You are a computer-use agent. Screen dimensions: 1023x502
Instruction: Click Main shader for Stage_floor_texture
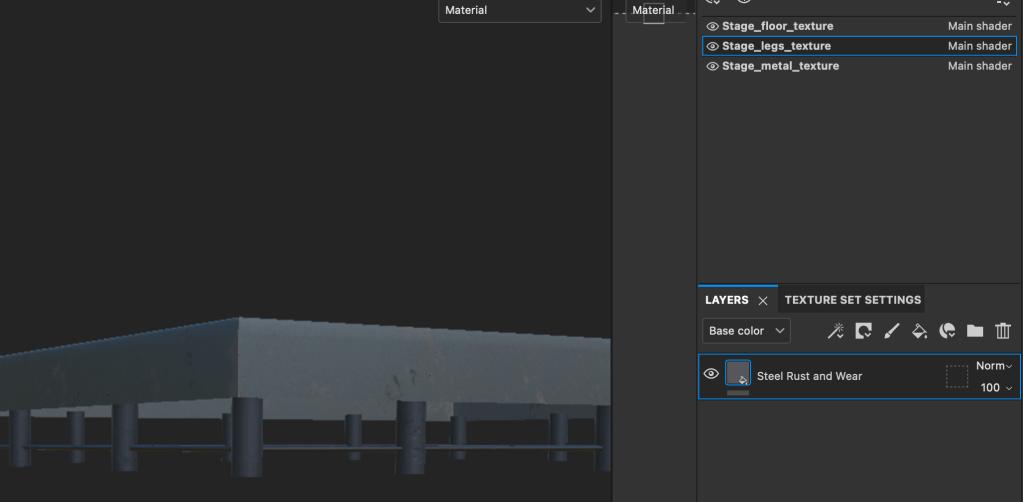click(979, 26)
